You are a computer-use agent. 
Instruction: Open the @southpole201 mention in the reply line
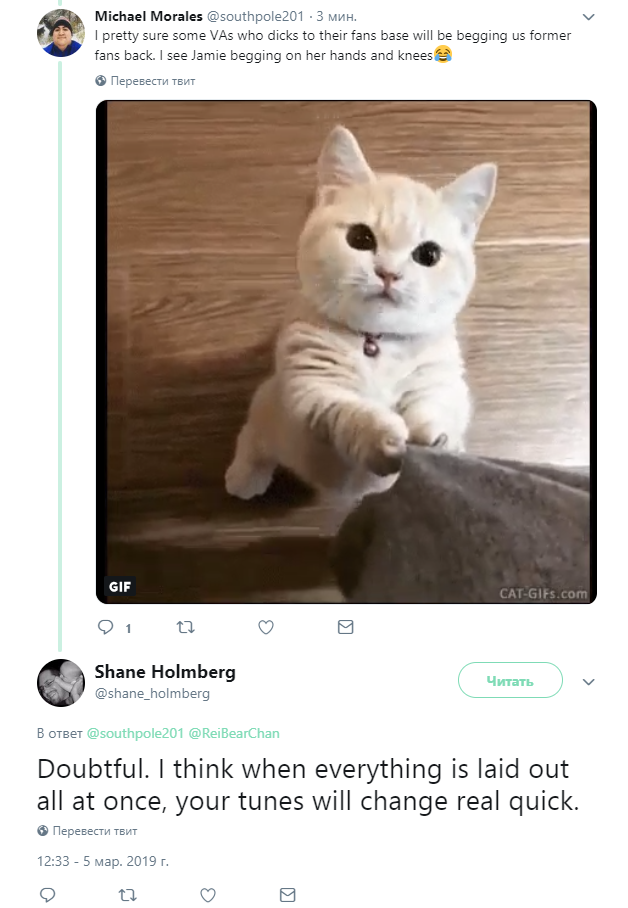pos(135,733)
